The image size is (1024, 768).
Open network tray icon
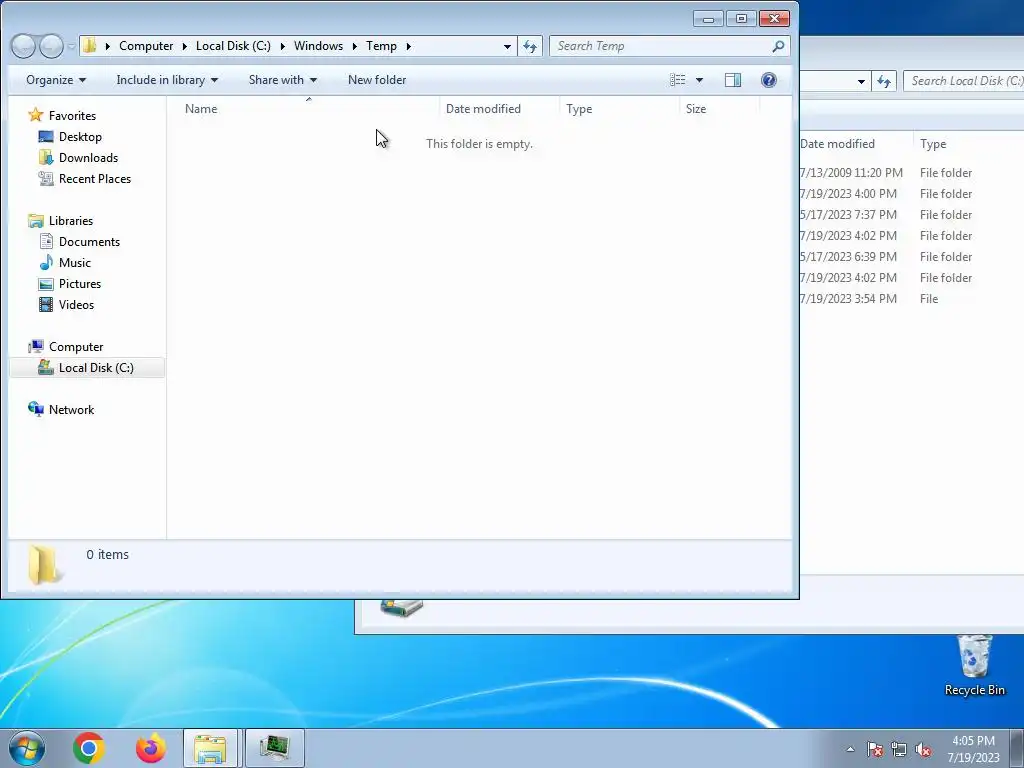tap(899, 749)
